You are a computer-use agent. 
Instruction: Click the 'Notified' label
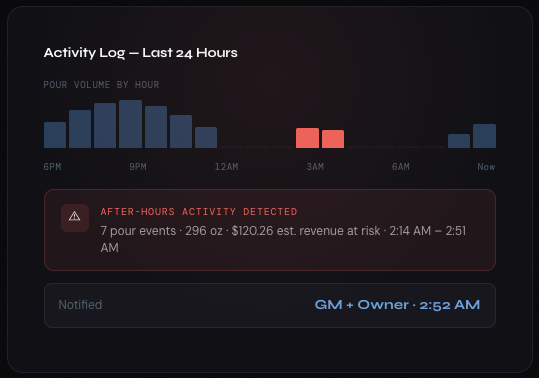coord(80,305)
